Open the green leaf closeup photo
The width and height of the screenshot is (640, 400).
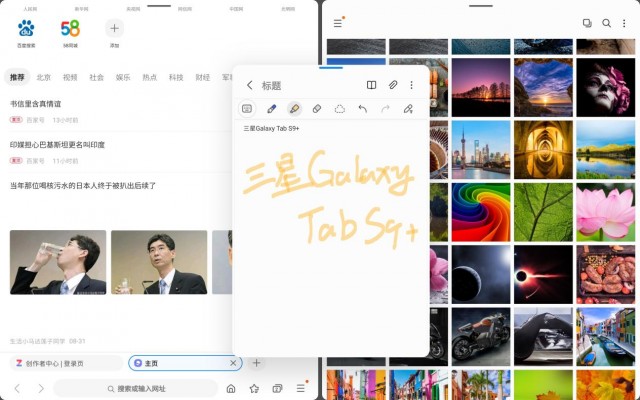pyautogui.click(x=543, y=212)
